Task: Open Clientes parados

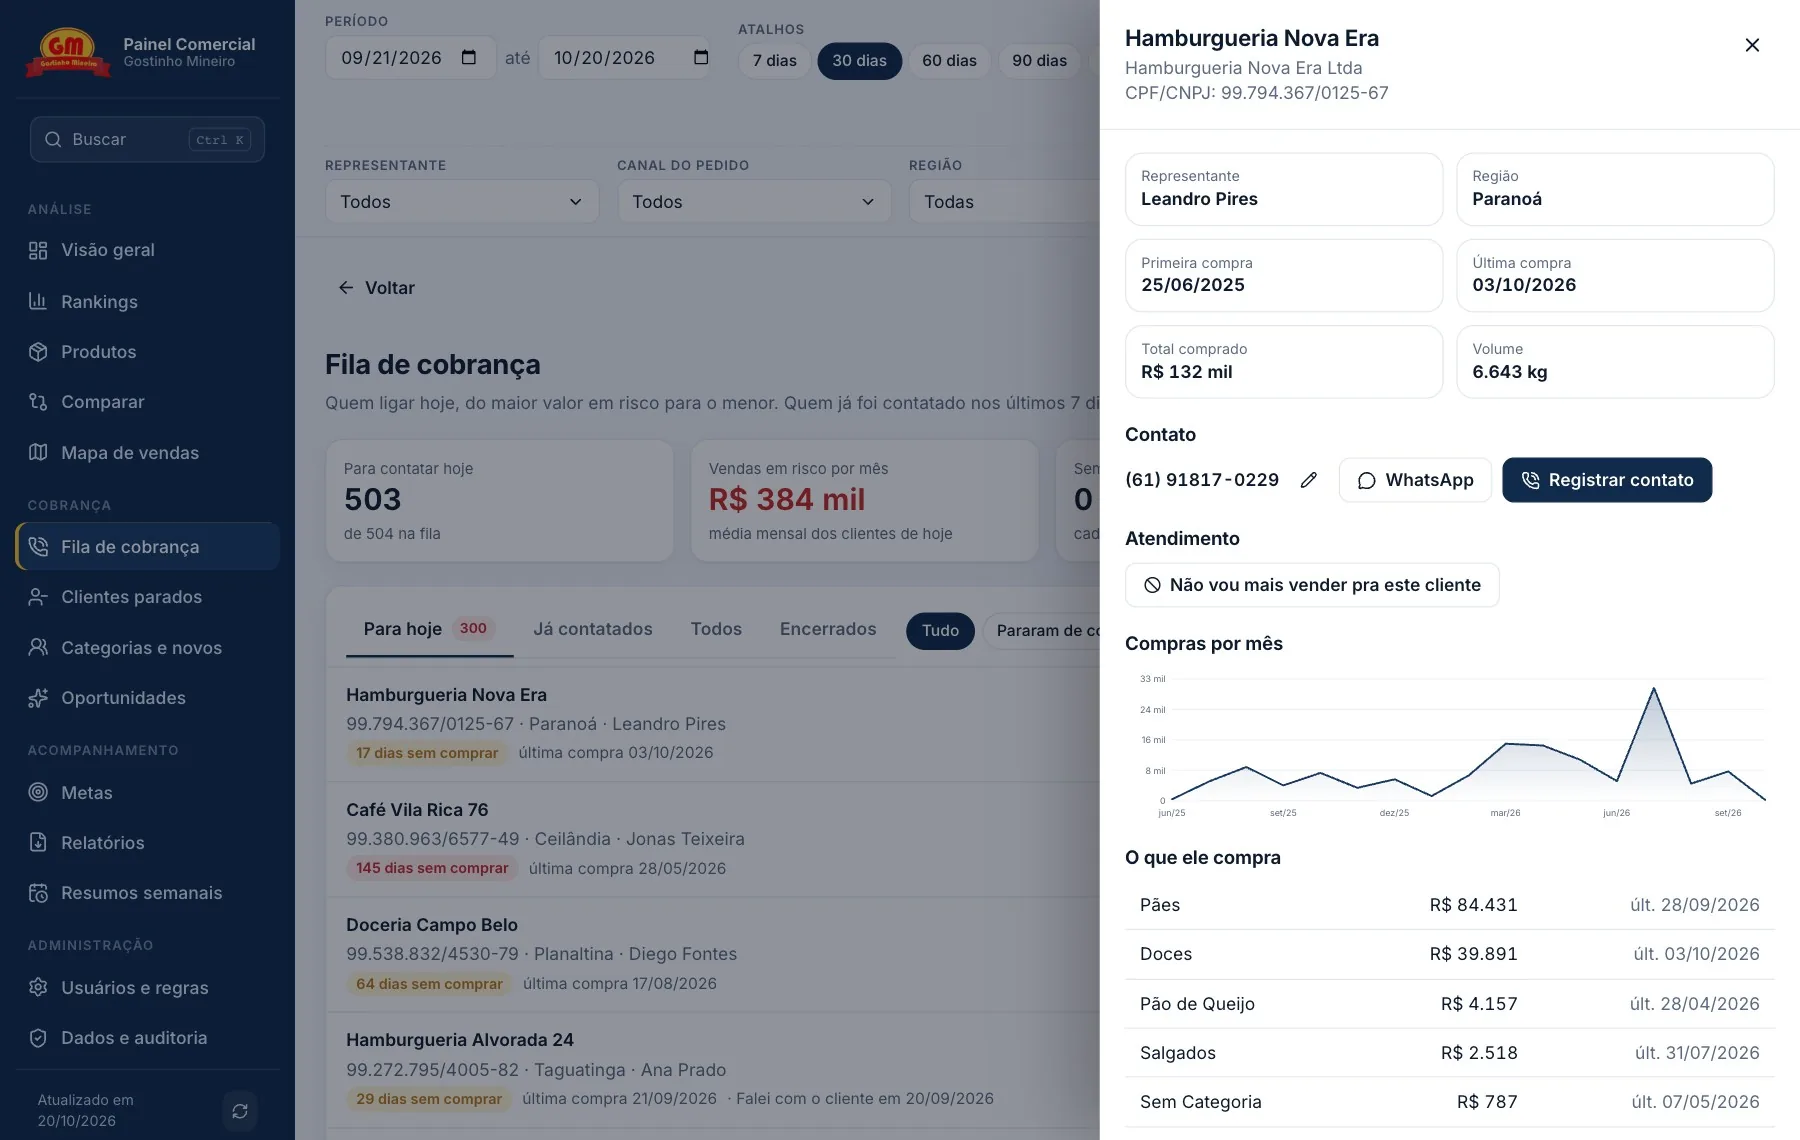Action: pyautogui.click(x=147, y=597)
